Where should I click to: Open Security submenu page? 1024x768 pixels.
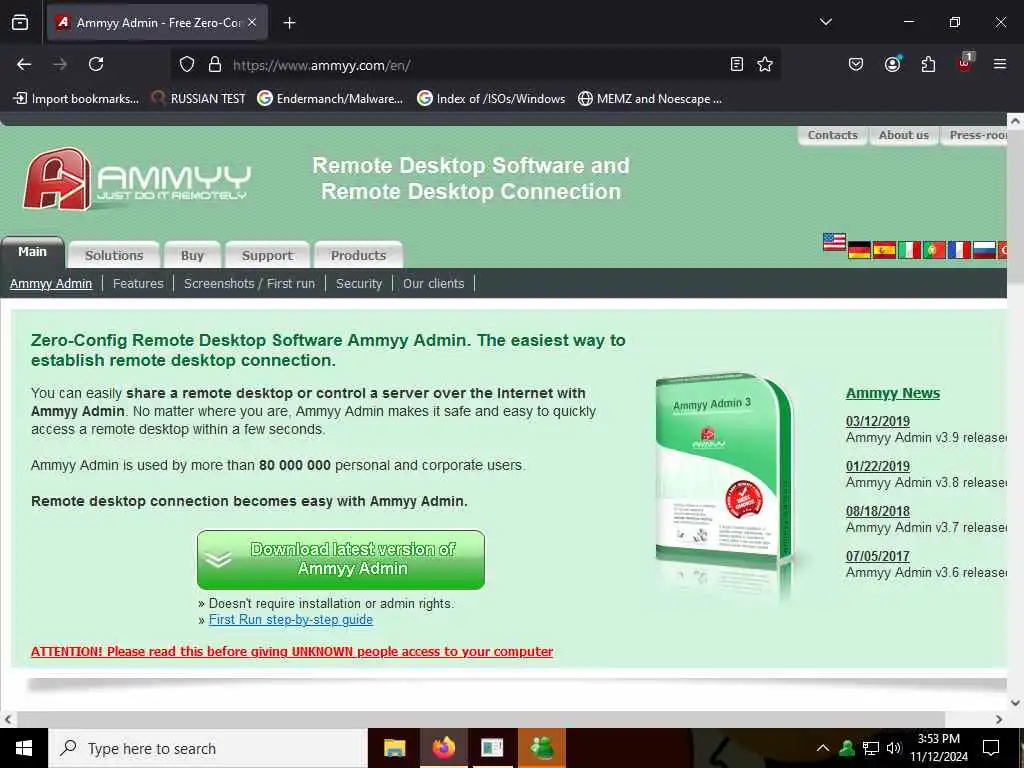coord(359,283)
